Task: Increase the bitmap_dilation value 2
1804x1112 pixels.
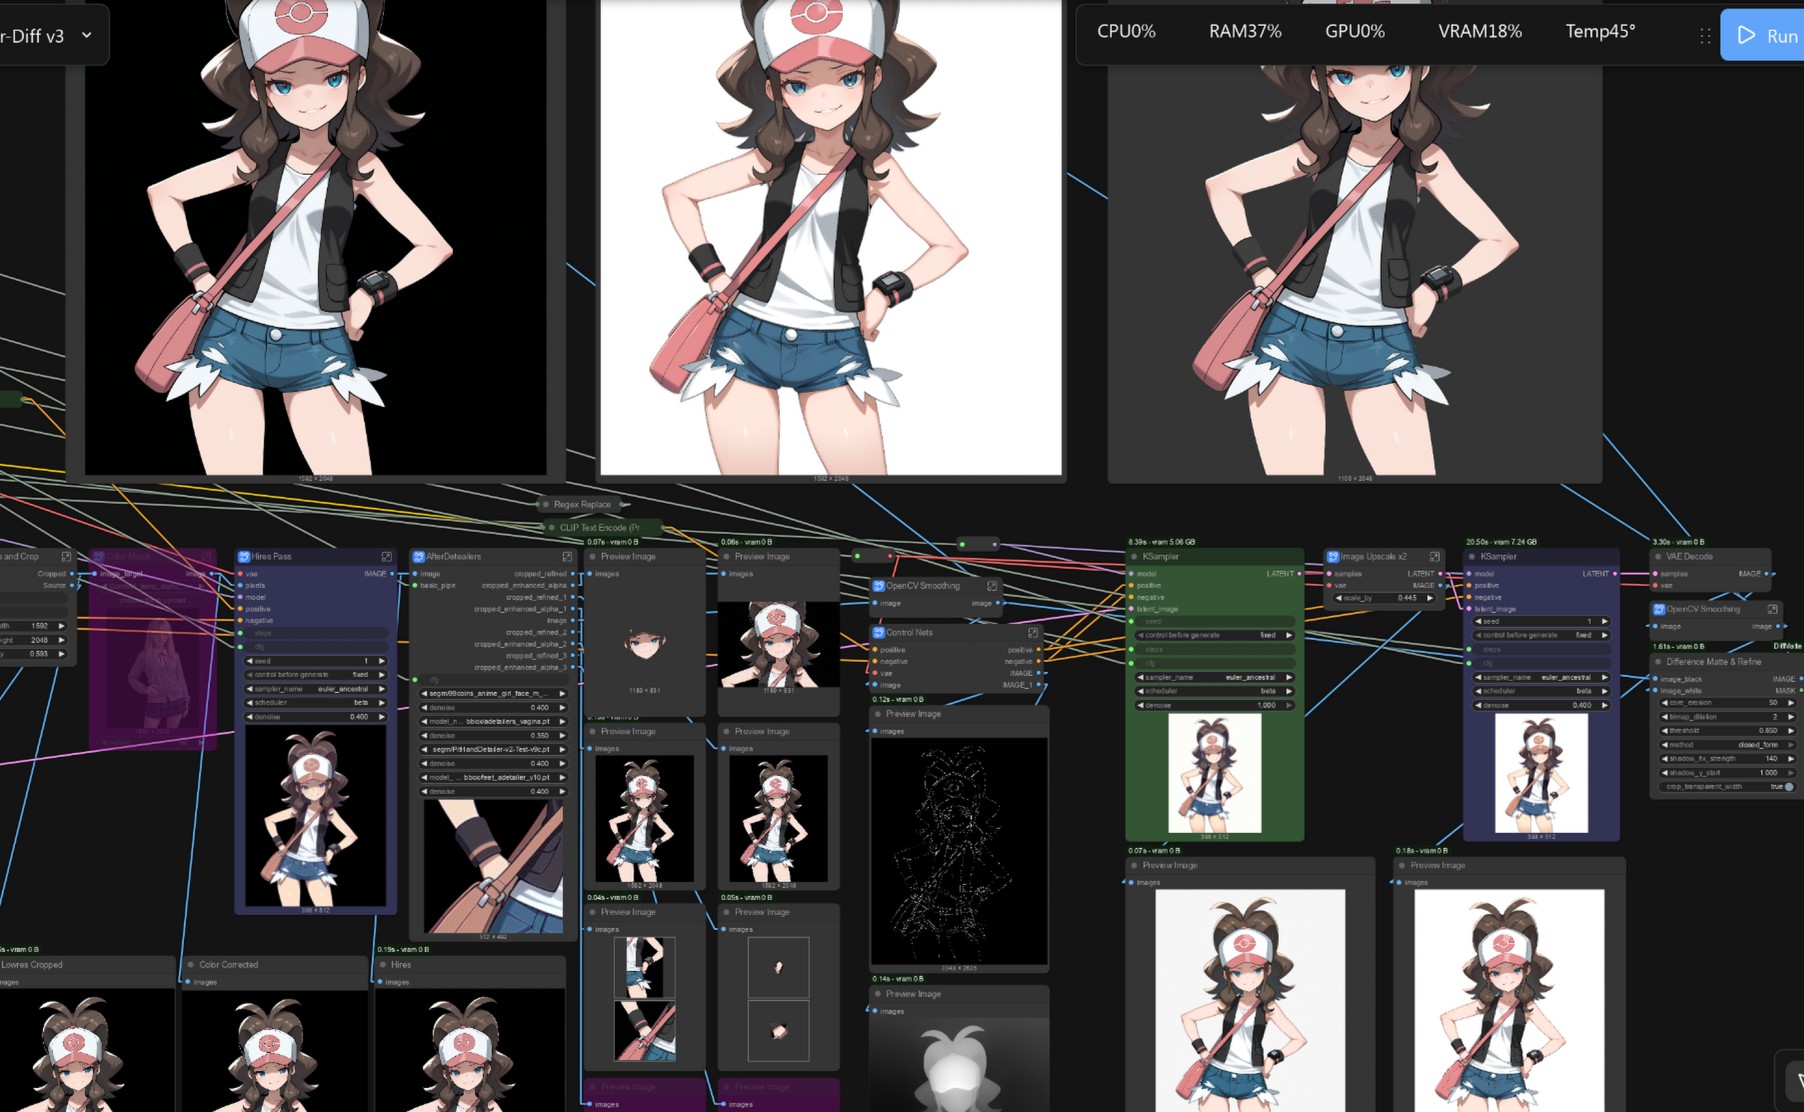Action: (x=1791, y=717)
